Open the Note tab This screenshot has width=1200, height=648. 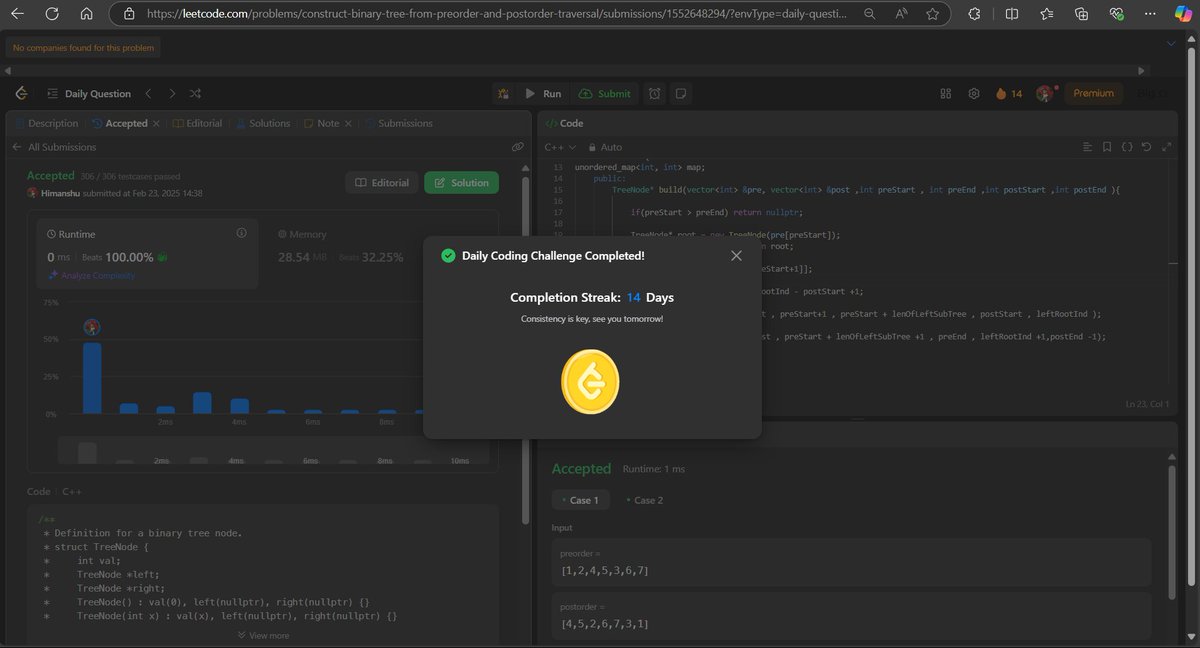click(x=321, y=123)
